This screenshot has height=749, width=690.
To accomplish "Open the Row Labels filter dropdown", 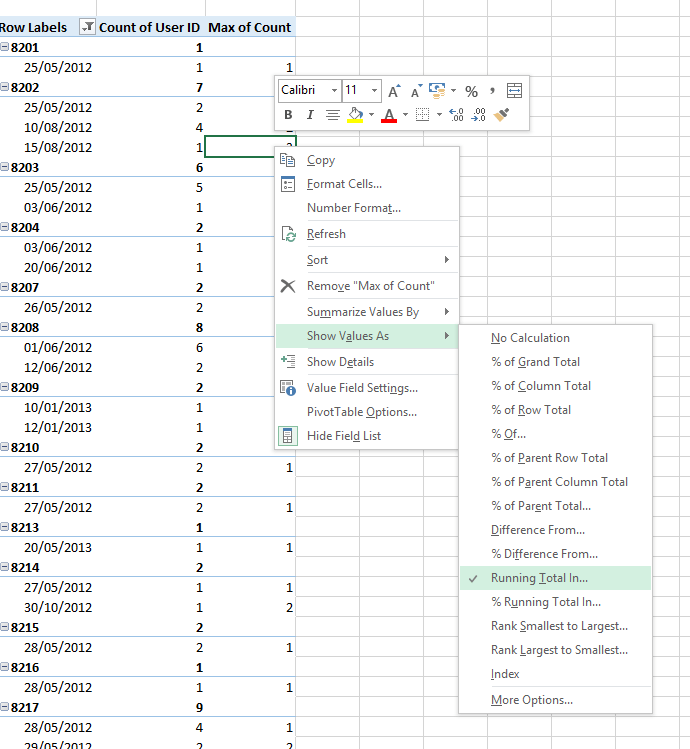I will pos(86,28).
